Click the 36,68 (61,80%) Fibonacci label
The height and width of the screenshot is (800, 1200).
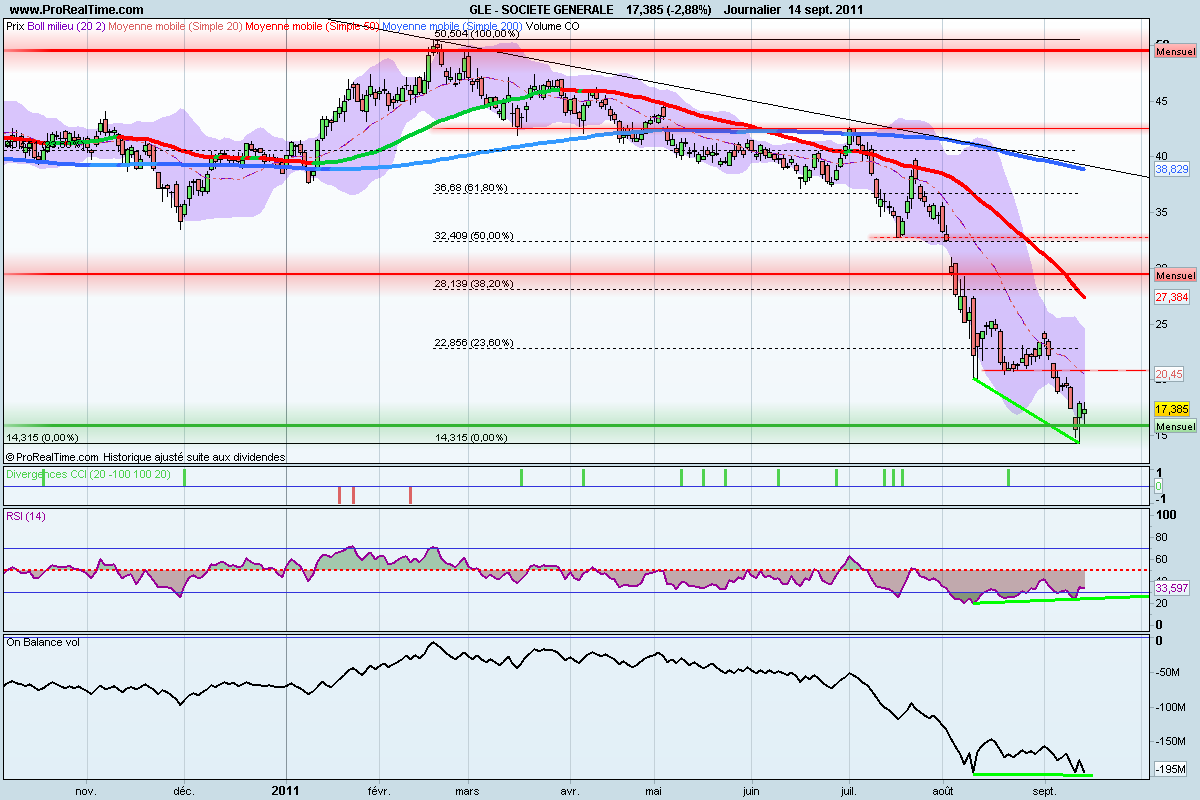[x=471, y=188]
